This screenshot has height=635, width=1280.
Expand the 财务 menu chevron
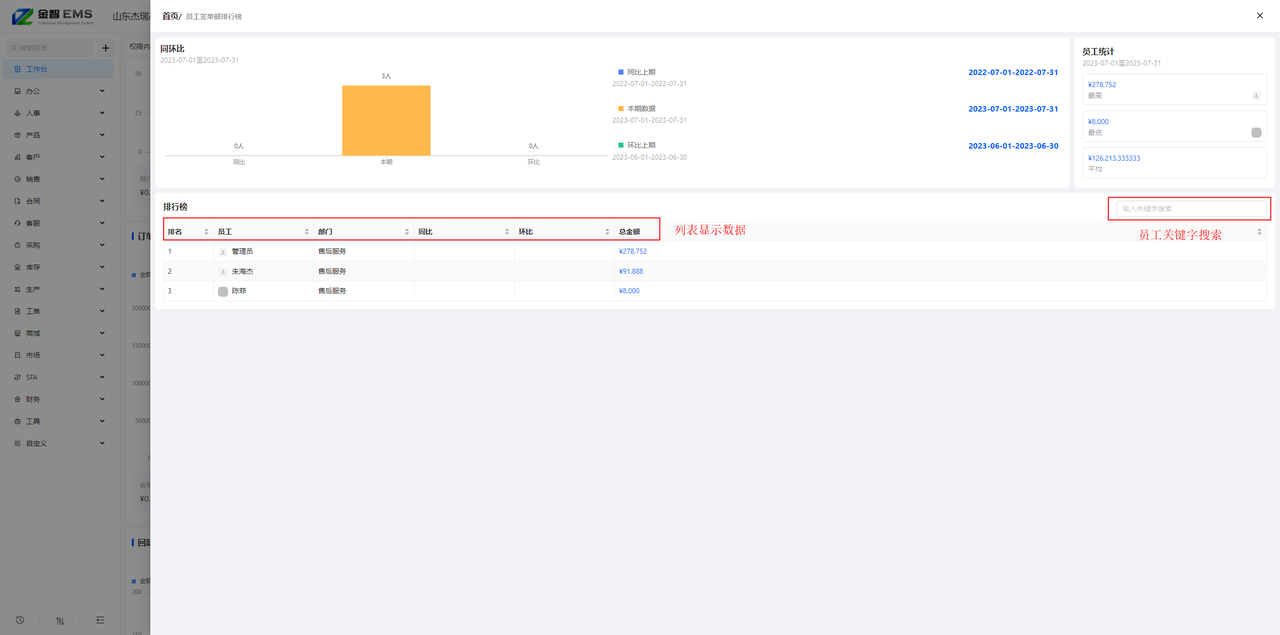pyautogui.click(x=102, y=399)
